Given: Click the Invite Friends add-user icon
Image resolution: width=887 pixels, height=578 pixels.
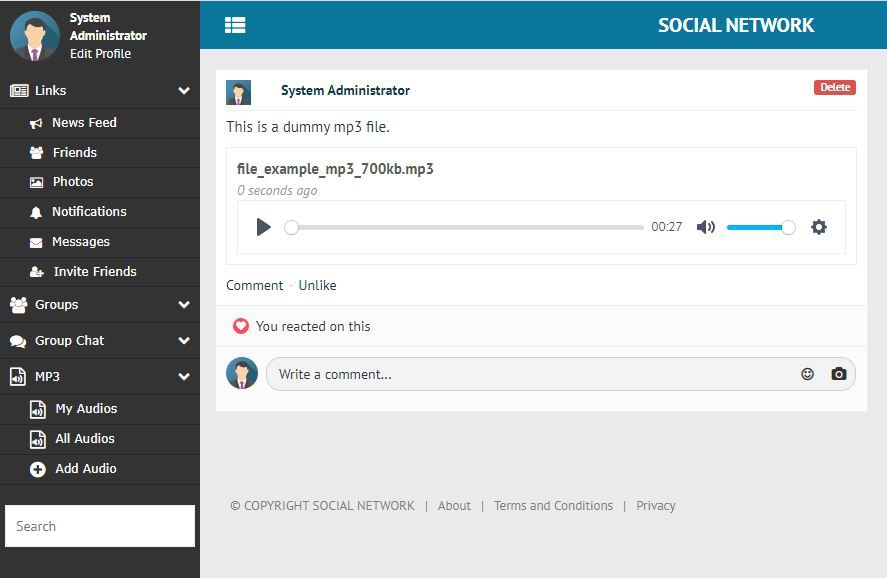Looking at the screenshot, I should coord(37,272).
